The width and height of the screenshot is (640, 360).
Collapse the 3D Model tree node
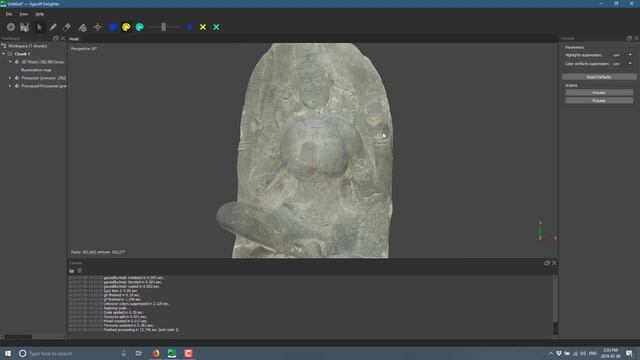10,62
